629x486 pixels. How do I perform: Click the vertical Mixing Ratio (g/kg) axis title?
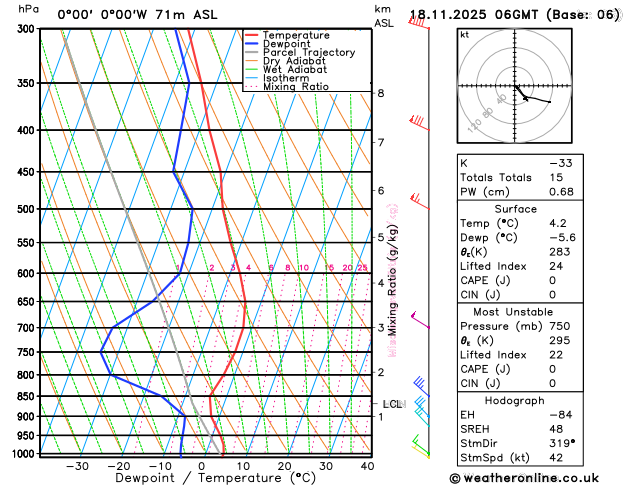(393, 280)
